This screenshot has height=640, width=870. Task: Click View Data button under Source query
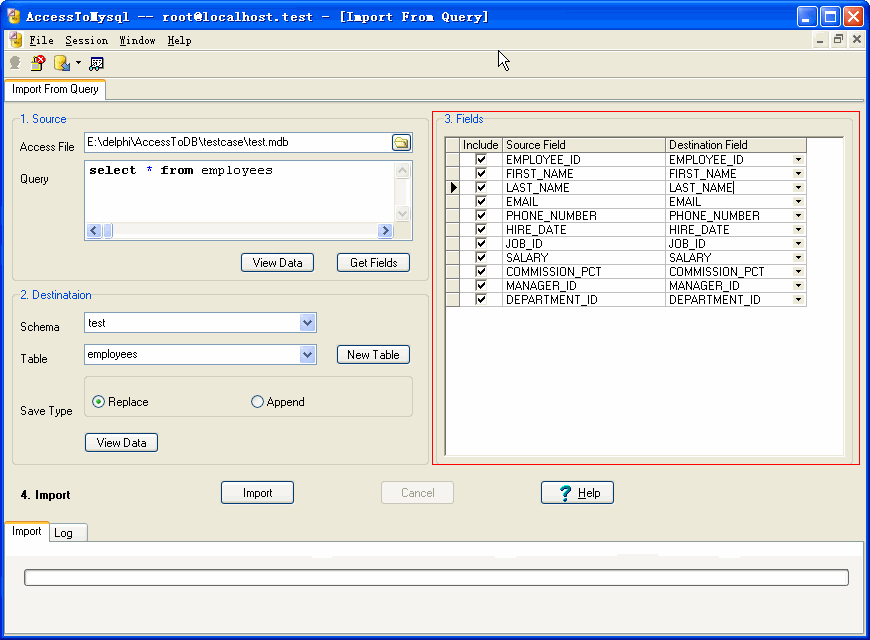point(277,263)
